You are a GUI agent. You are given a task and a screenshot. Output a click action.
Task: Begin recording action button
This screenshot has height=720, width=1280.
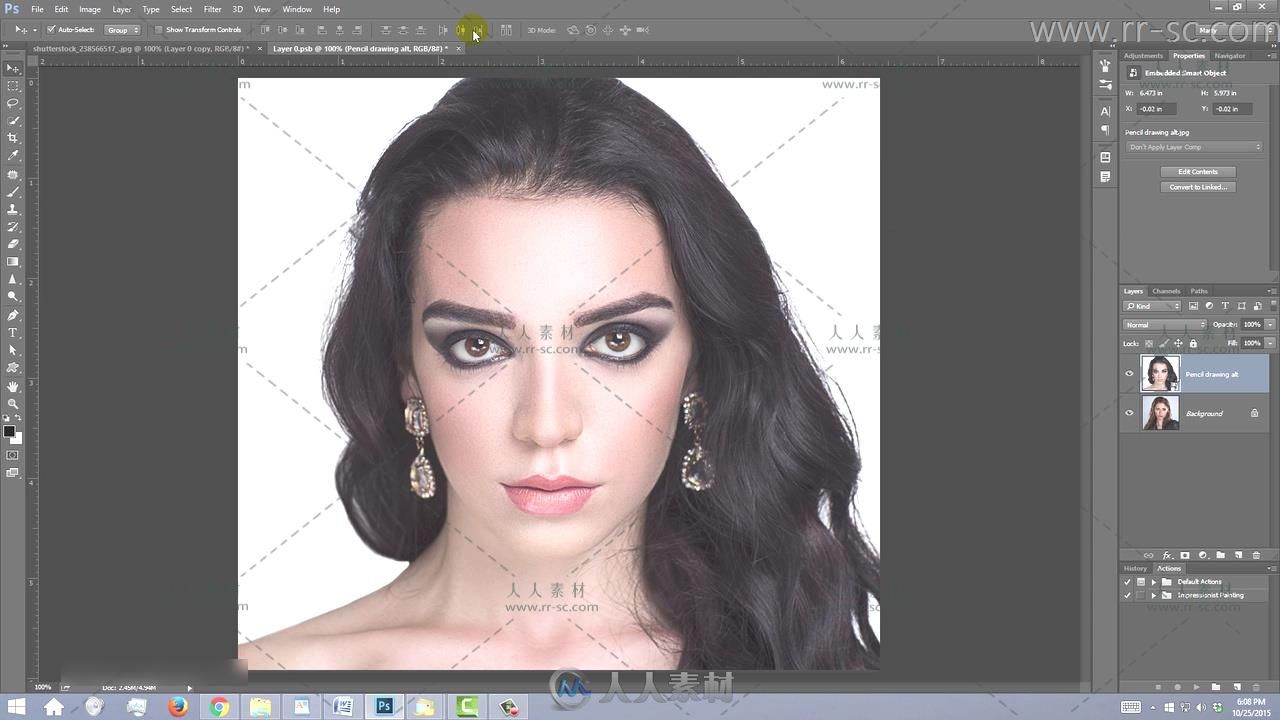pos(1177,687)
